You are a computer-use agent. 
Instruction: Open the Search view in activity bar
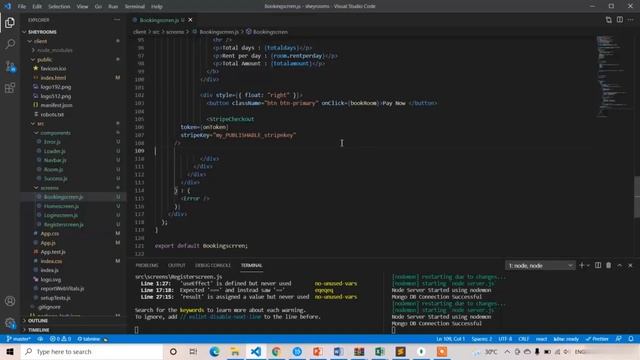pos(10,44)
